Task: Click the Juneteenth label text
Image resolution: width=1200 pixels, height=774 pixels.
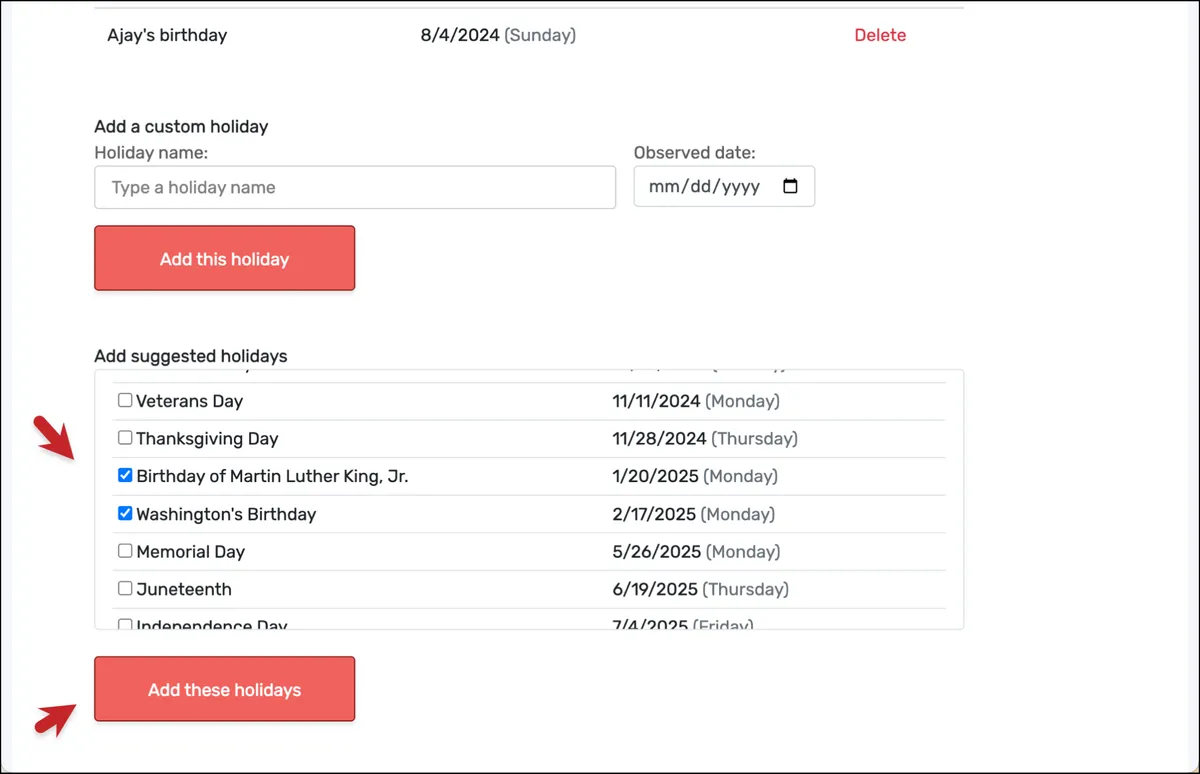Action: point(184,589)
